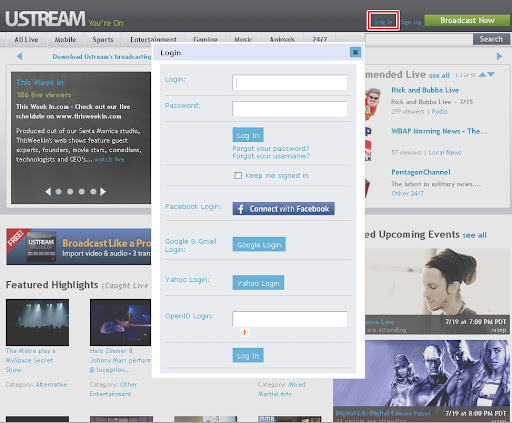This screenshot has width=512, height=423.
Task: Open the Mobile tab
Action: pyautogui.click(x=65, y=40)
